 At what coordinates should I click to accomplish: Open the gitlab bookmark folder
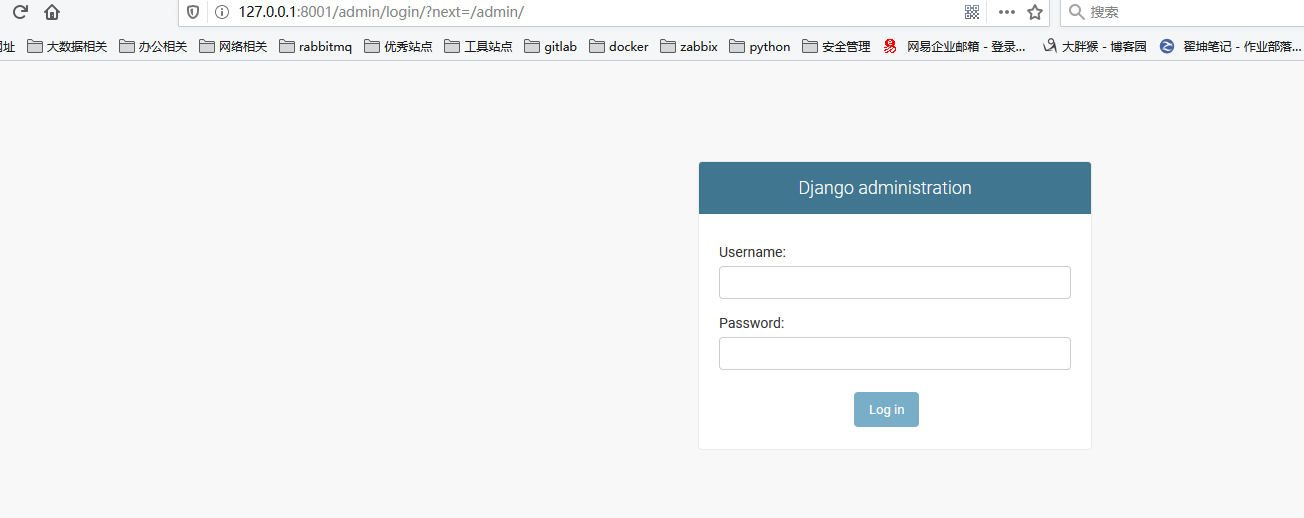(550, 46)
